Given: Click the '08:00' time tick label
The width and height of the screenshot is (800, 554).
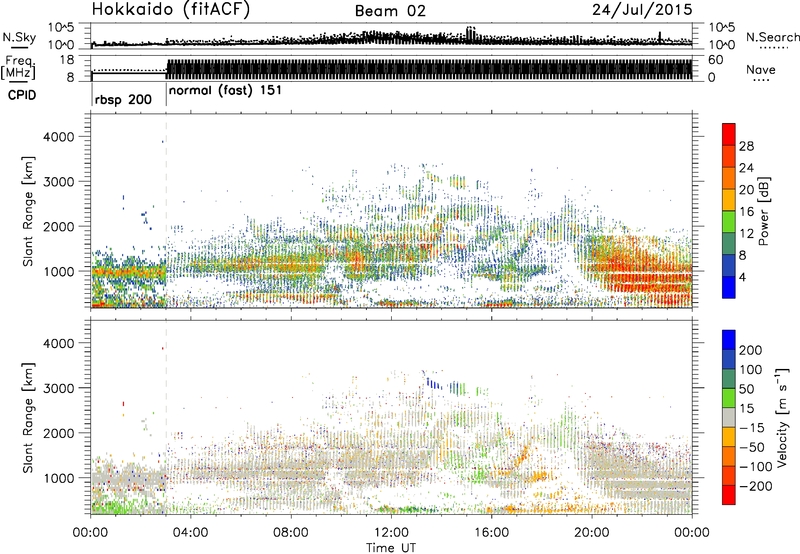Looking at the screenshot, I should 291,533.
